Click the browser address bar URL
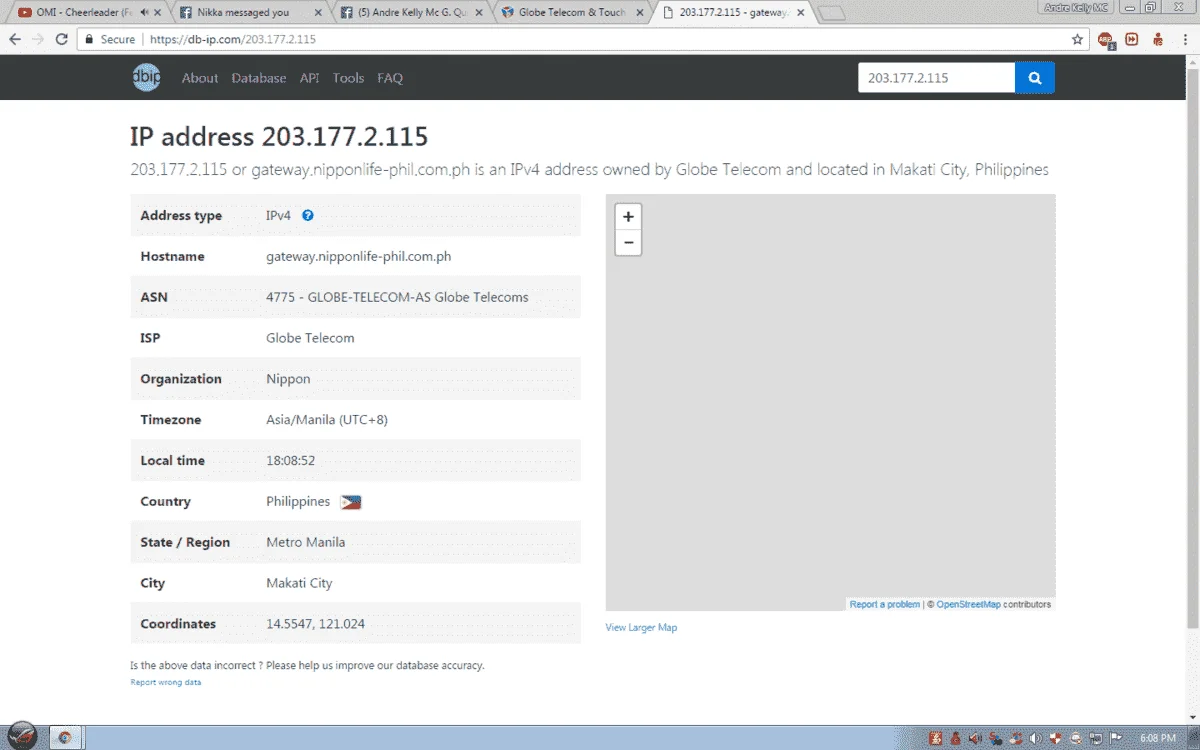The height and width of the screenshot is (750, 1200). coord(232,40)
